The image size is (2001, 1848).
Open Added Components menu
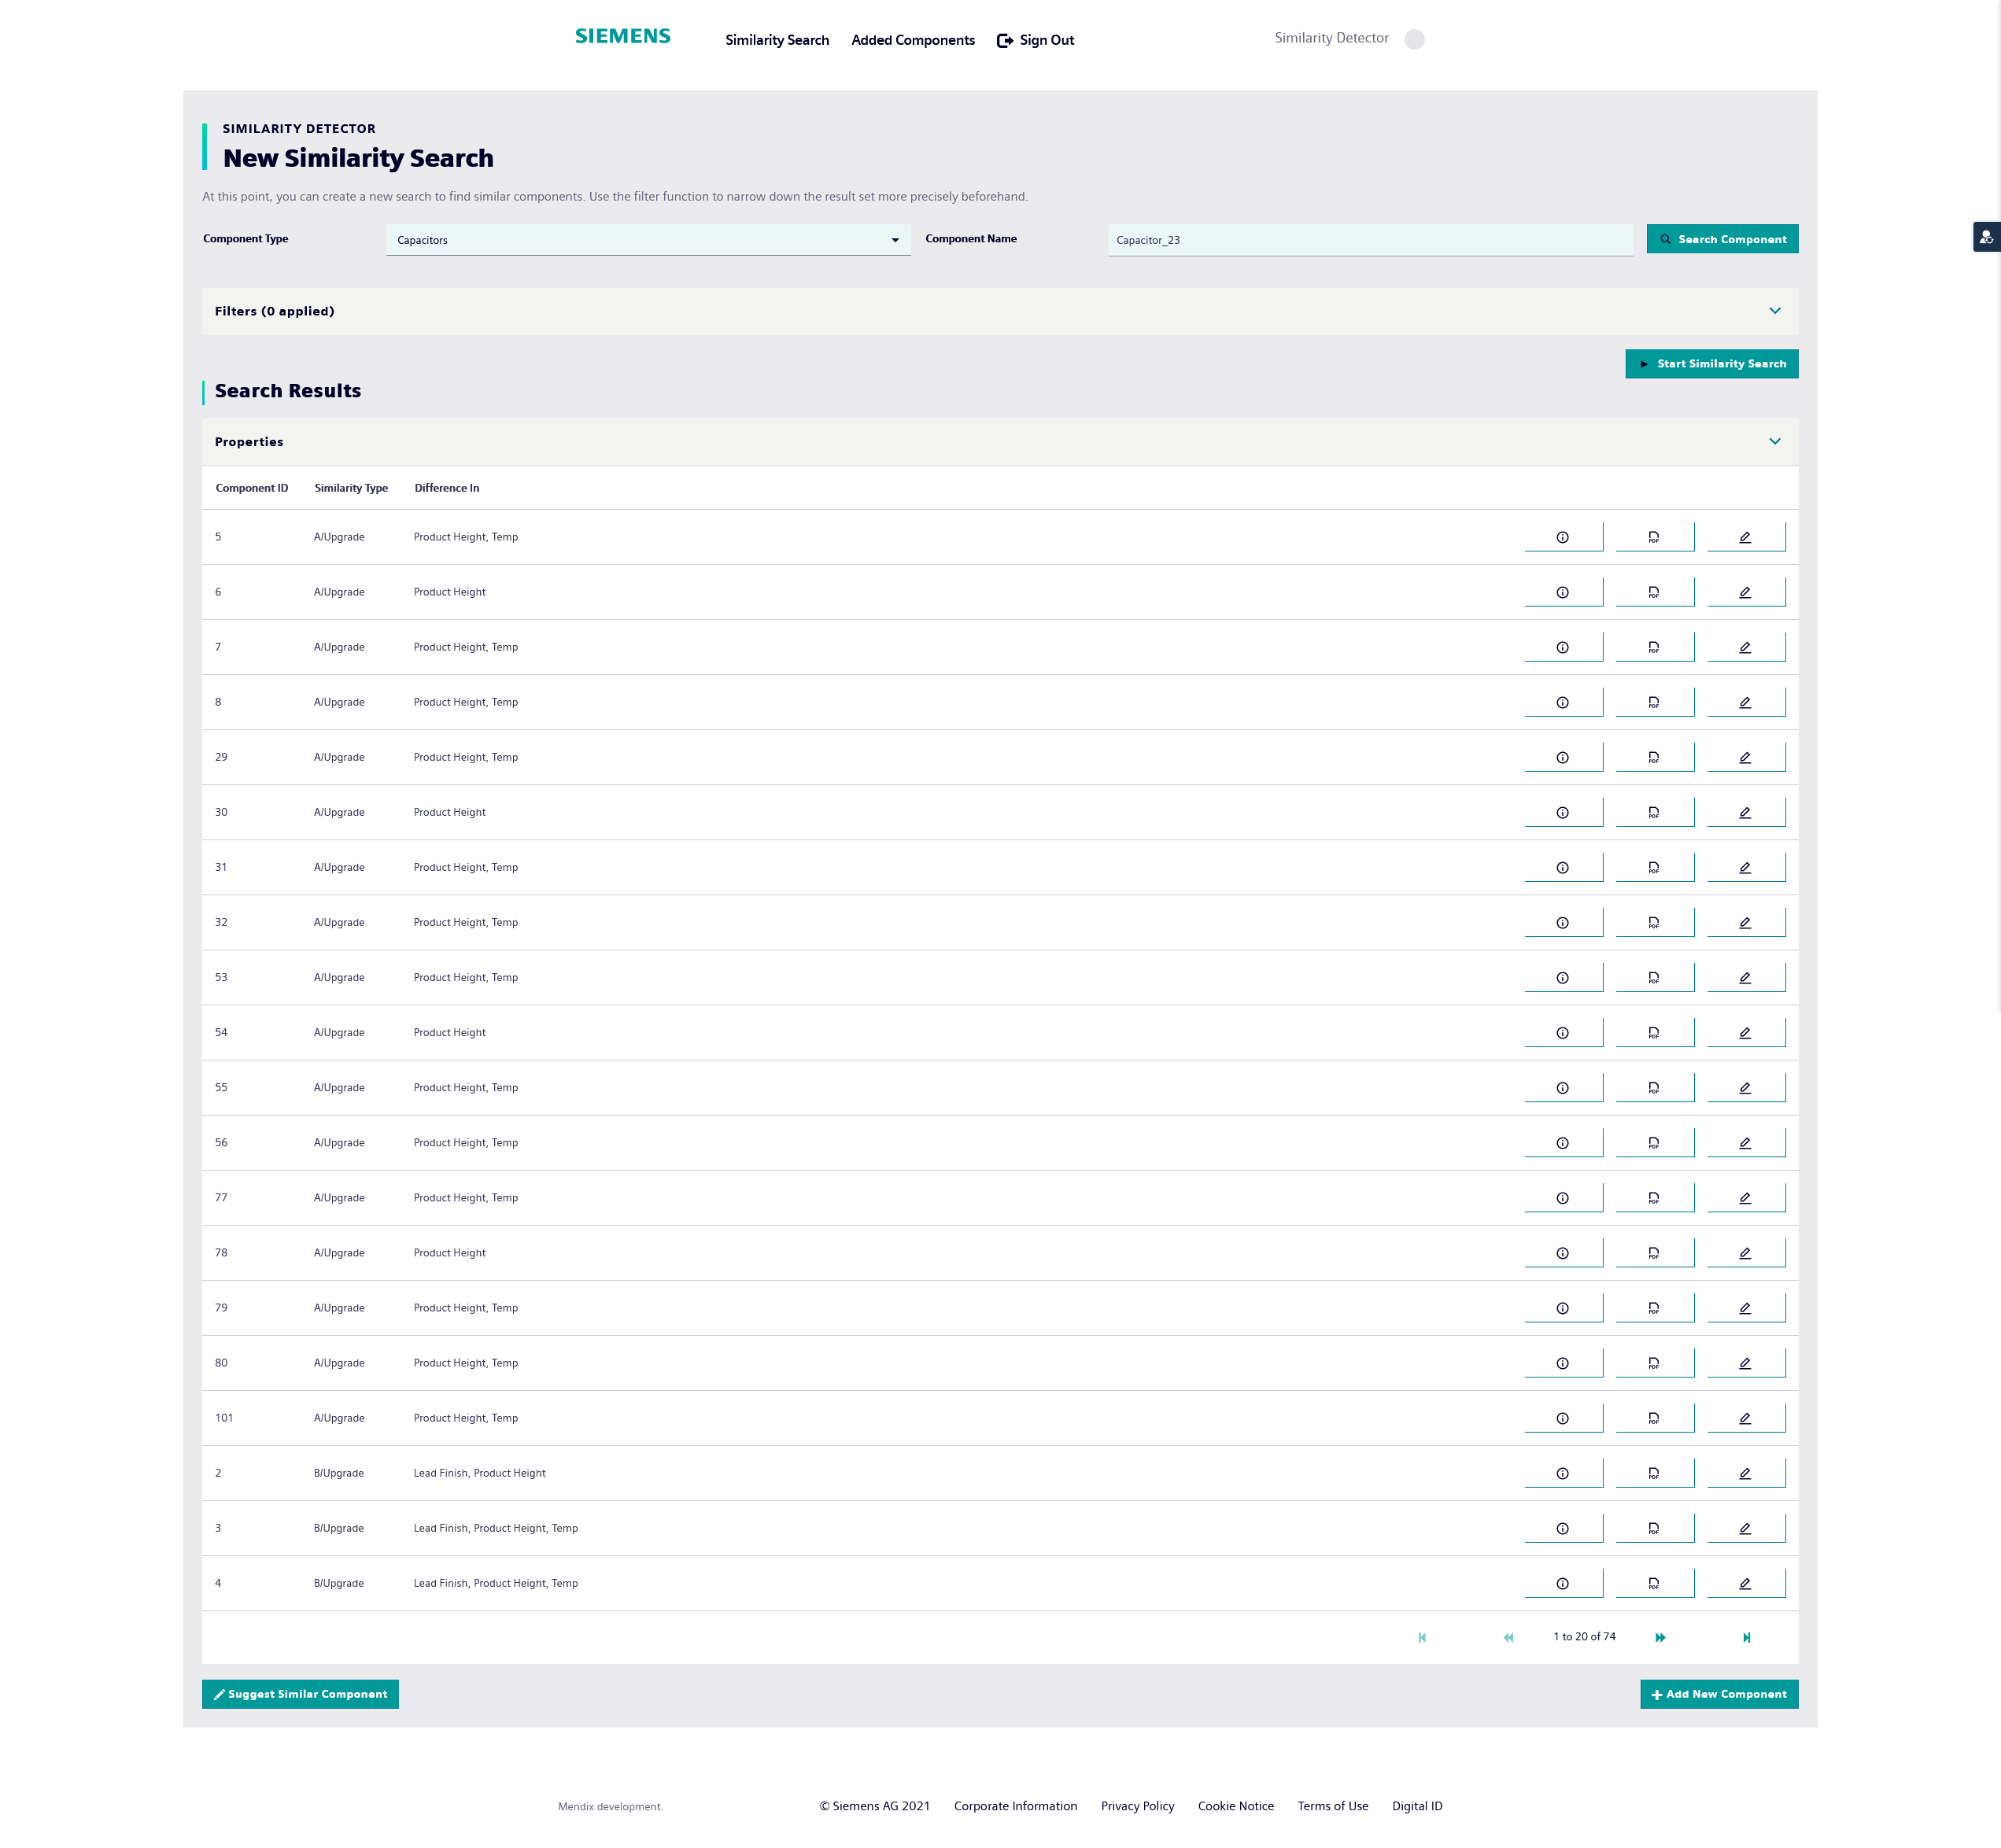[x=913, y=40]
